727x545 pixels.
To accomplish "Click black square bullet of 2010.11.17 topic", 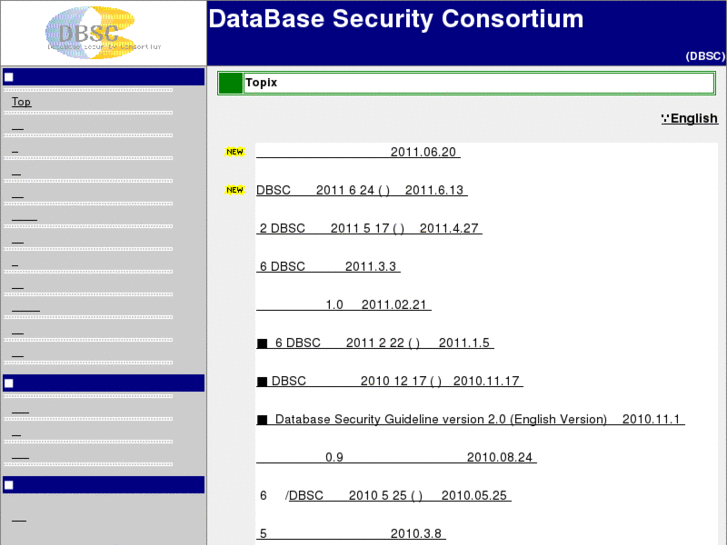I will coord(262,382).
